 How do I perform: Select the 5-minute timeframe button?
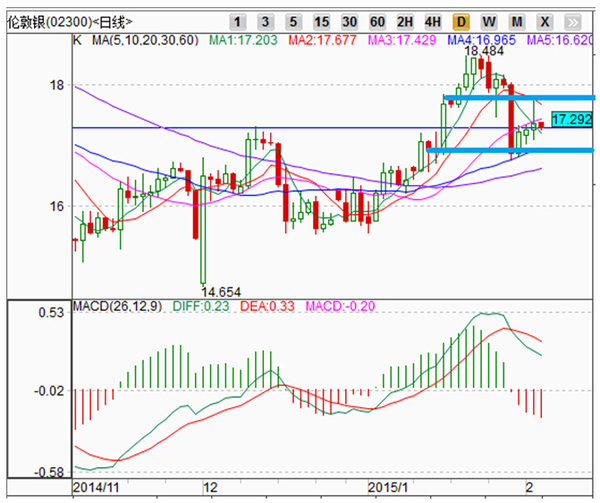(293, 21)
